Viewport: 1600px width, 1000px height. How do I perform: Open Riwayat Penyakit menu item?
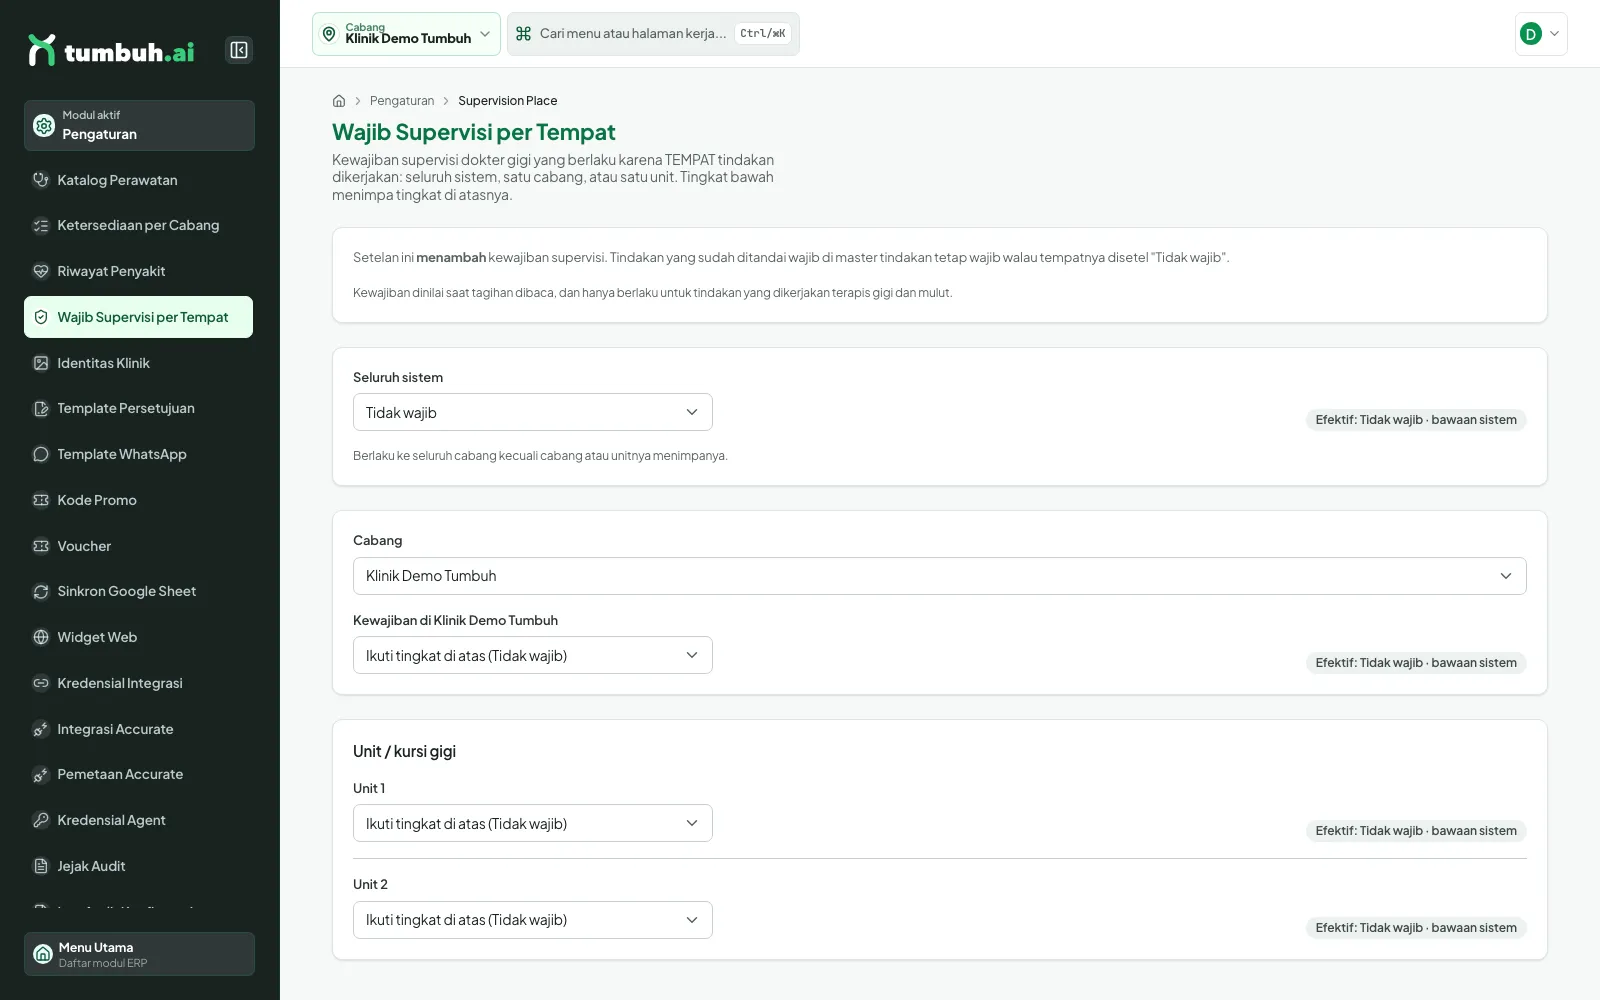[139, 271]
